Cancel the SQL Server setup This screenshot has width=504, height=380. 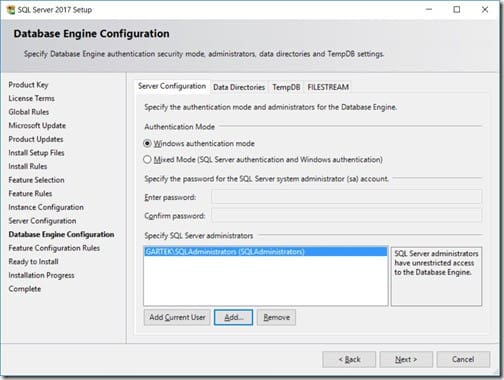(x=463, y=360)
